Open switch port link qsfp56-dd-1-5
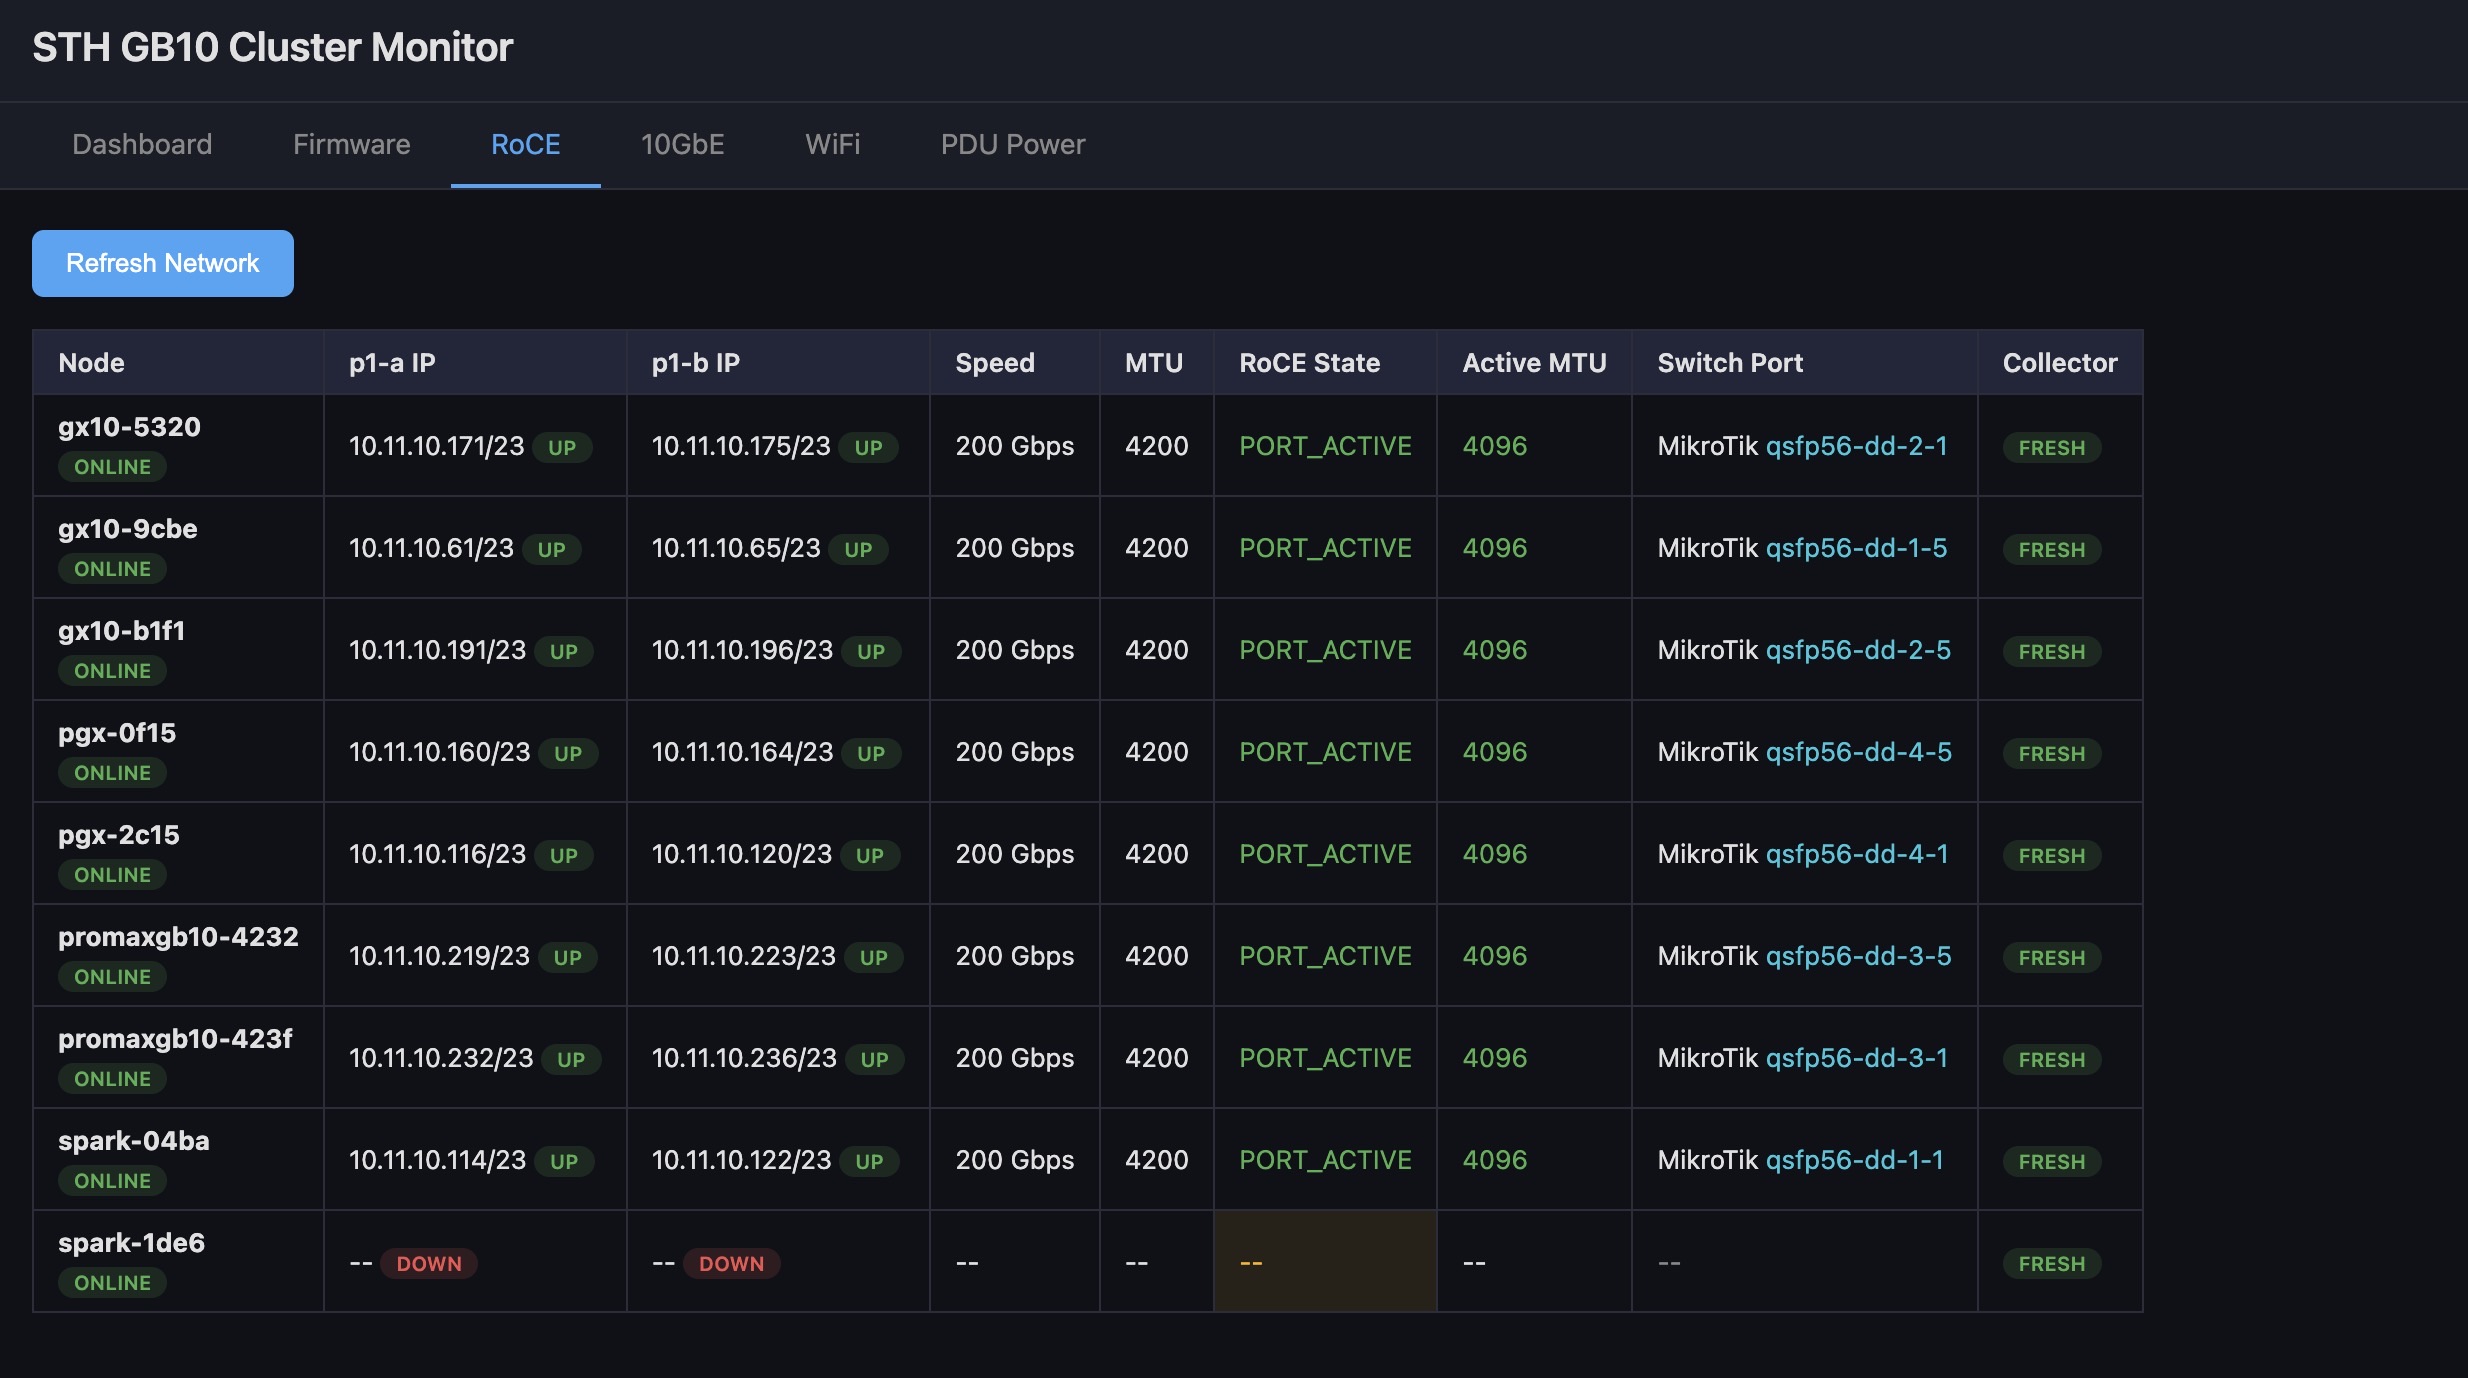 [x=1856, y=548]
